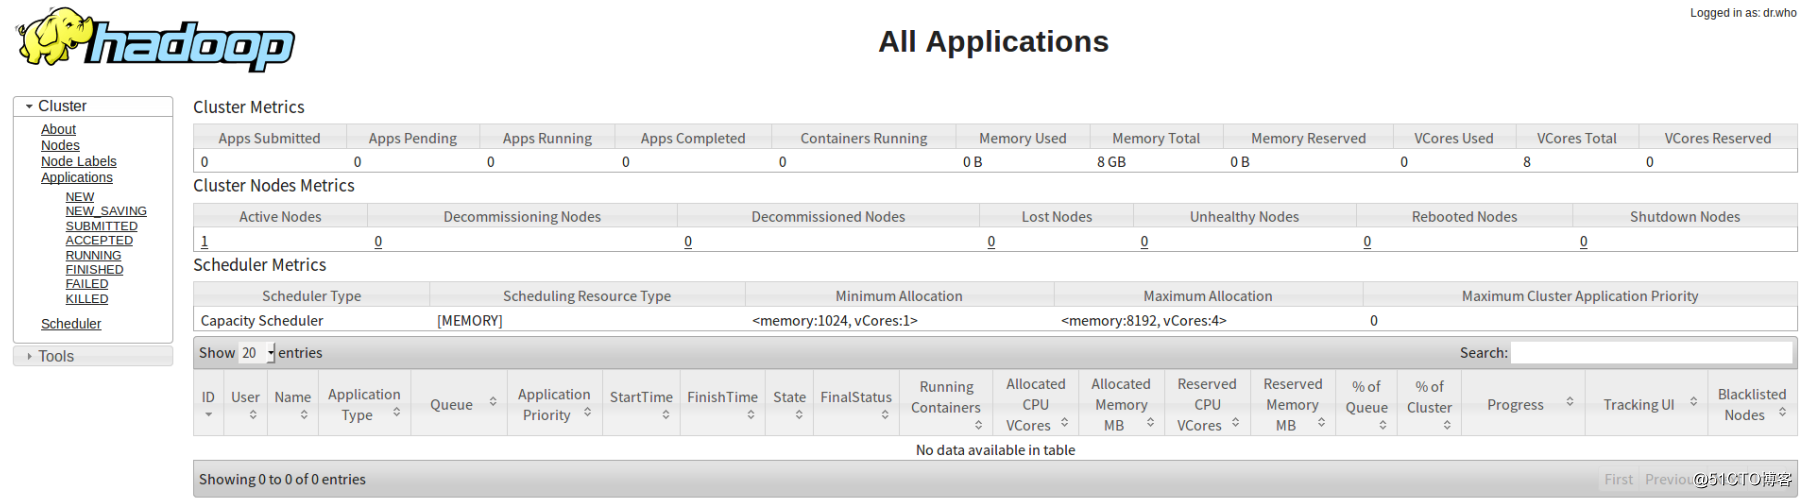Image resolution: width=1802 pixels, height=498 pixels.
Task: Sort table by ID column
Action: point(208,404)
